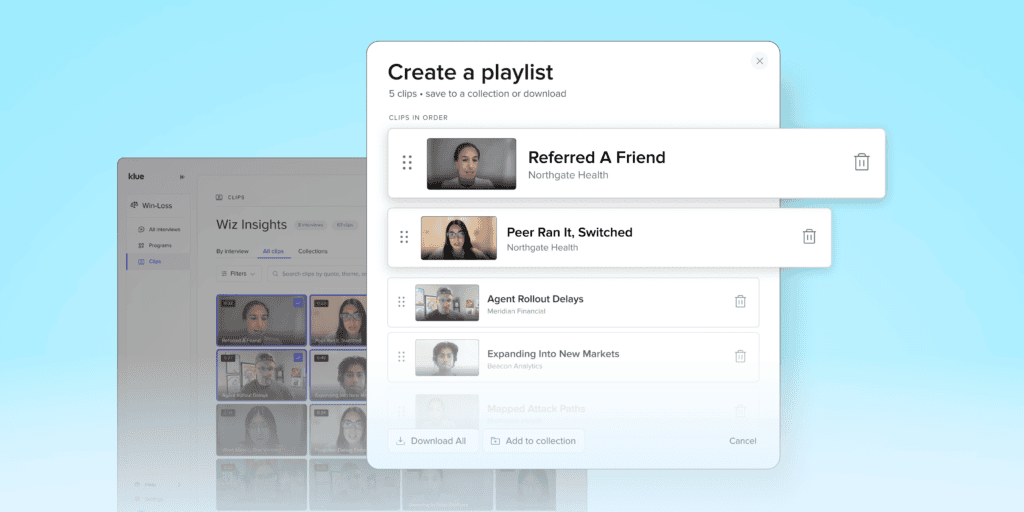Click the Agent Rollout Delays drag handle
Image resolution: width=1024 pixels, height=512 pixels.
coord(401,302)
